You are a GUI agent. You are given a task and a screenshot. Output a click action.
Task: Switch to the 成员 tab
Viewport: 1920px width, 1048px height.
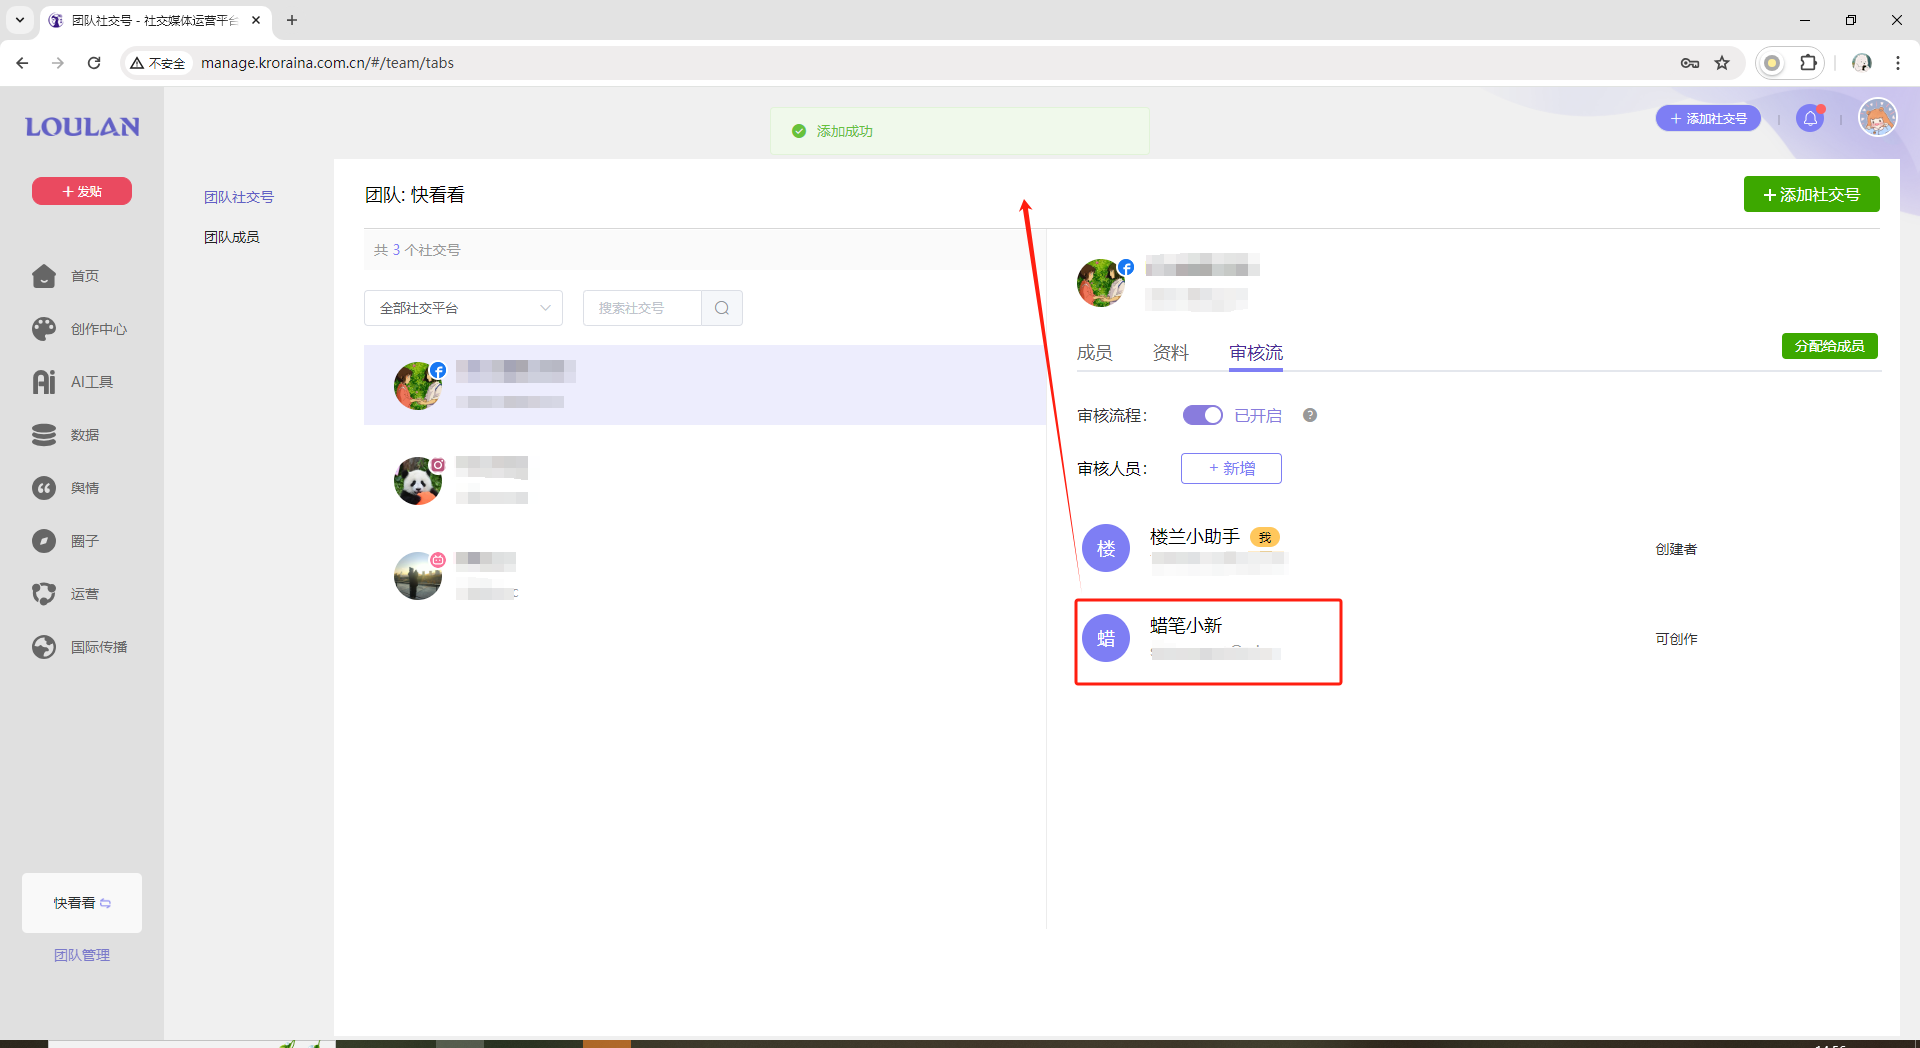click(1094, 353)
